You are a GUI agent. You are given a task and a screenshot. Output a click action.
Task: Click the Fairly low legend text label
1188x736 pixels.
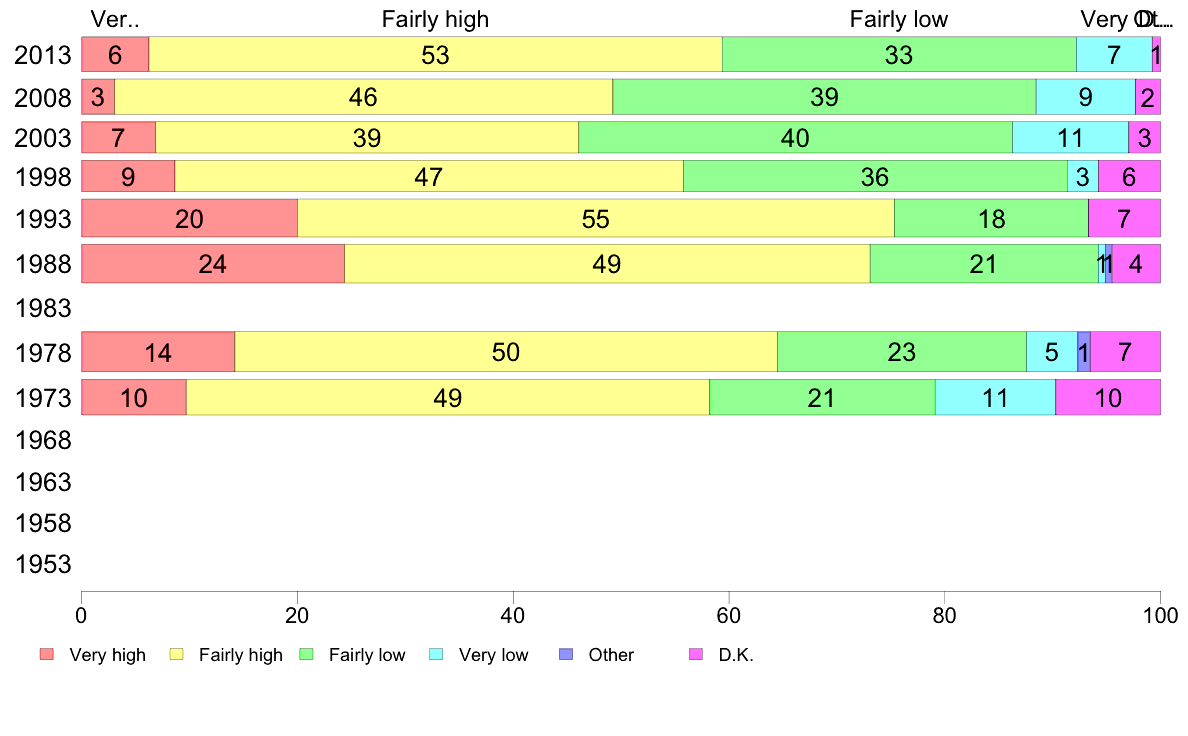[x=367, y=655]
